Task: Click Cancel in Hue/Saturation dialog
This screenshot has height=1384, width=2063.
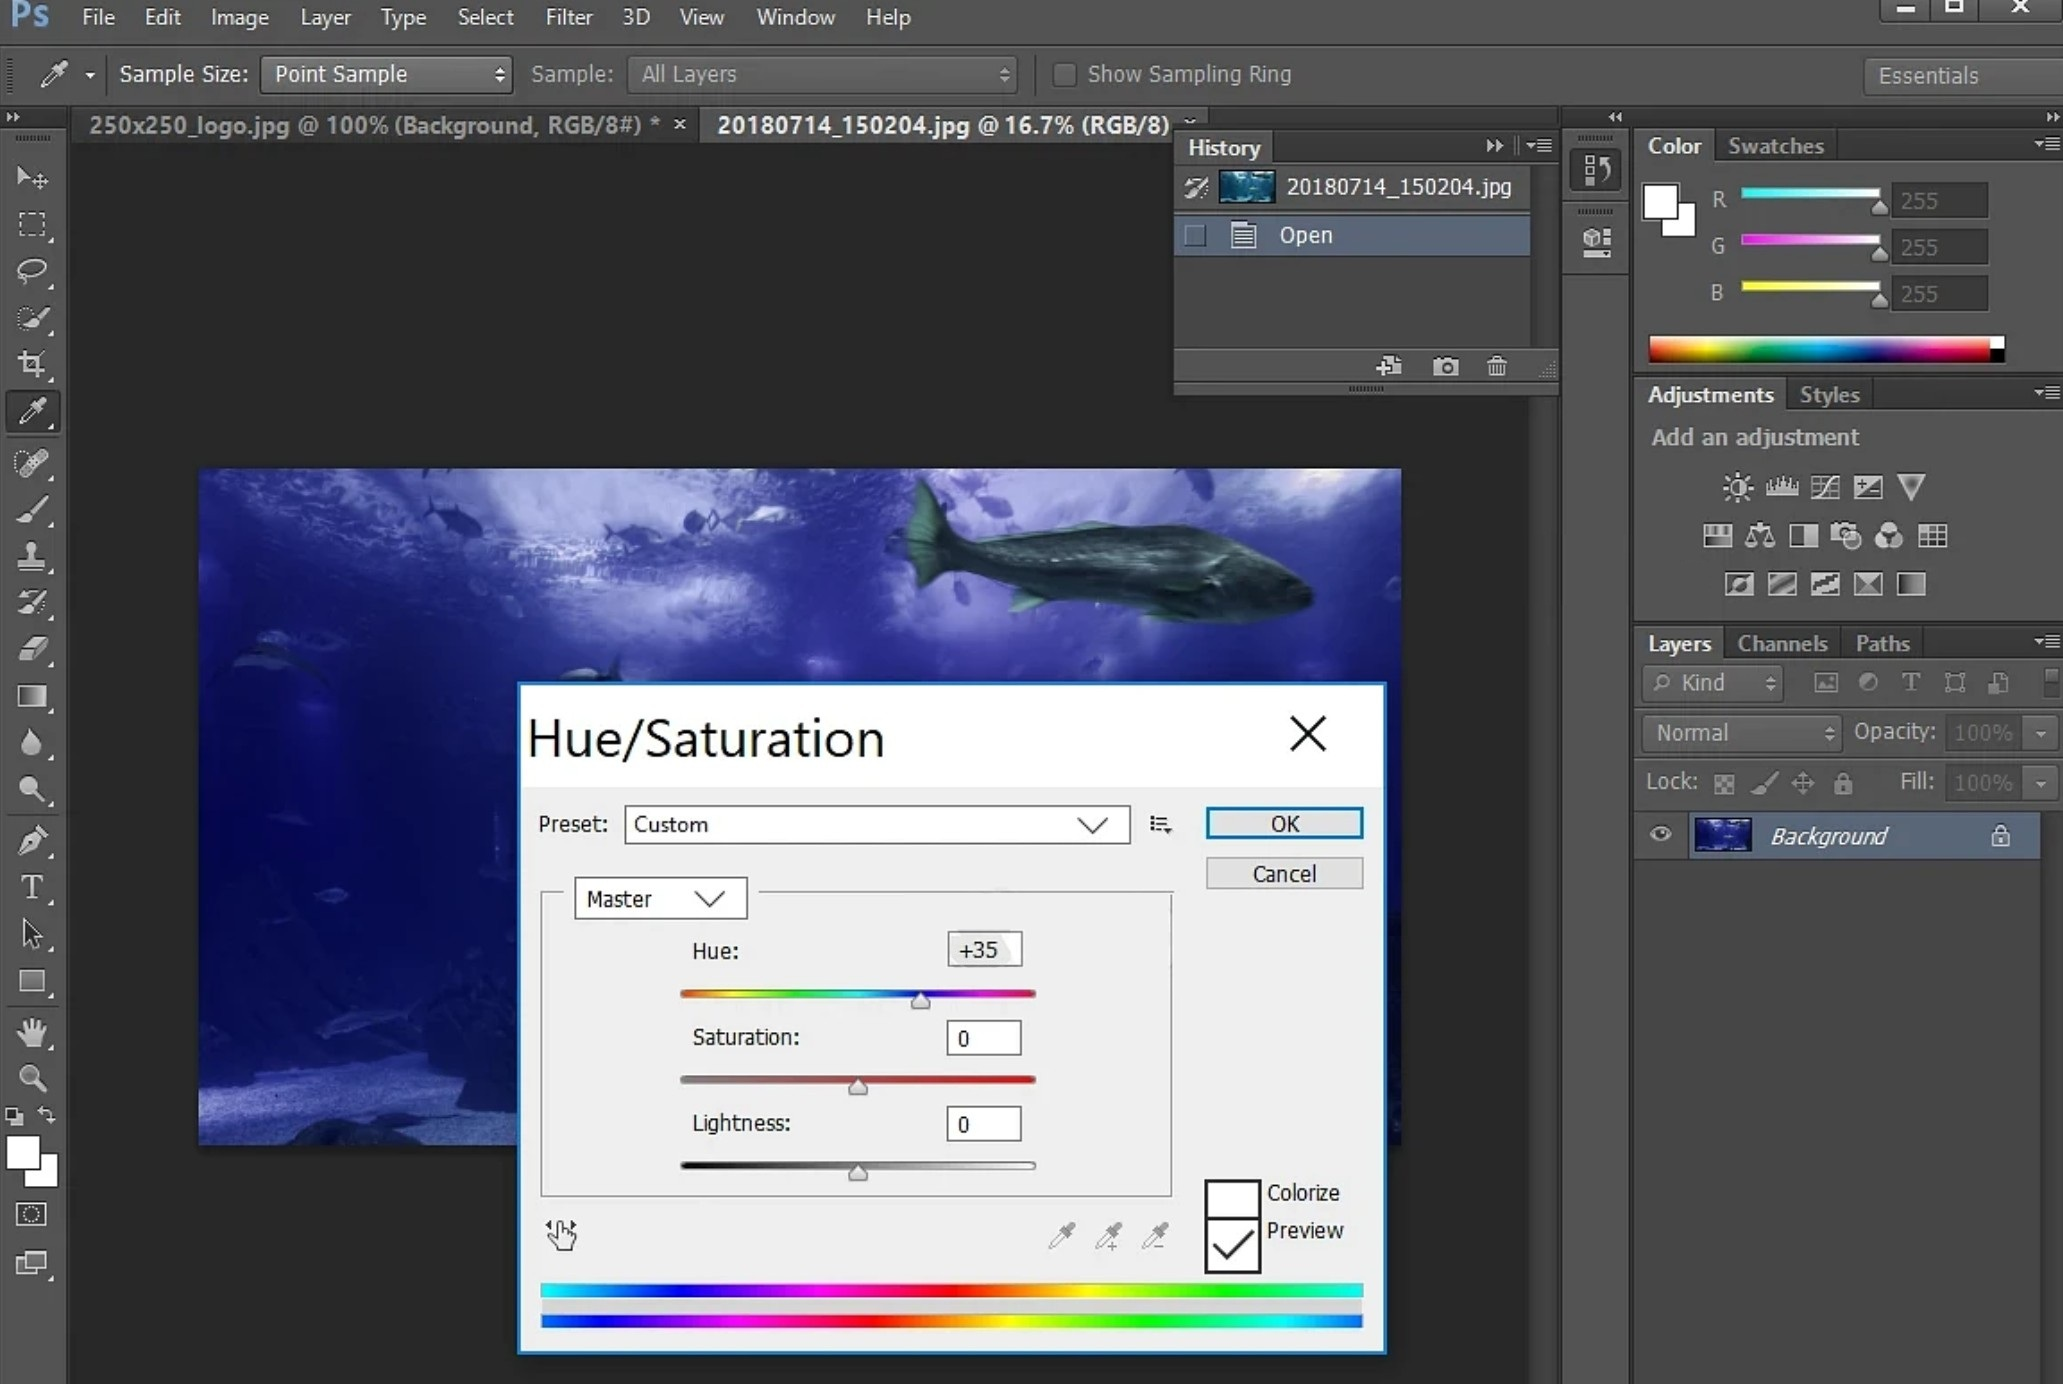Action: [1284, 874]
